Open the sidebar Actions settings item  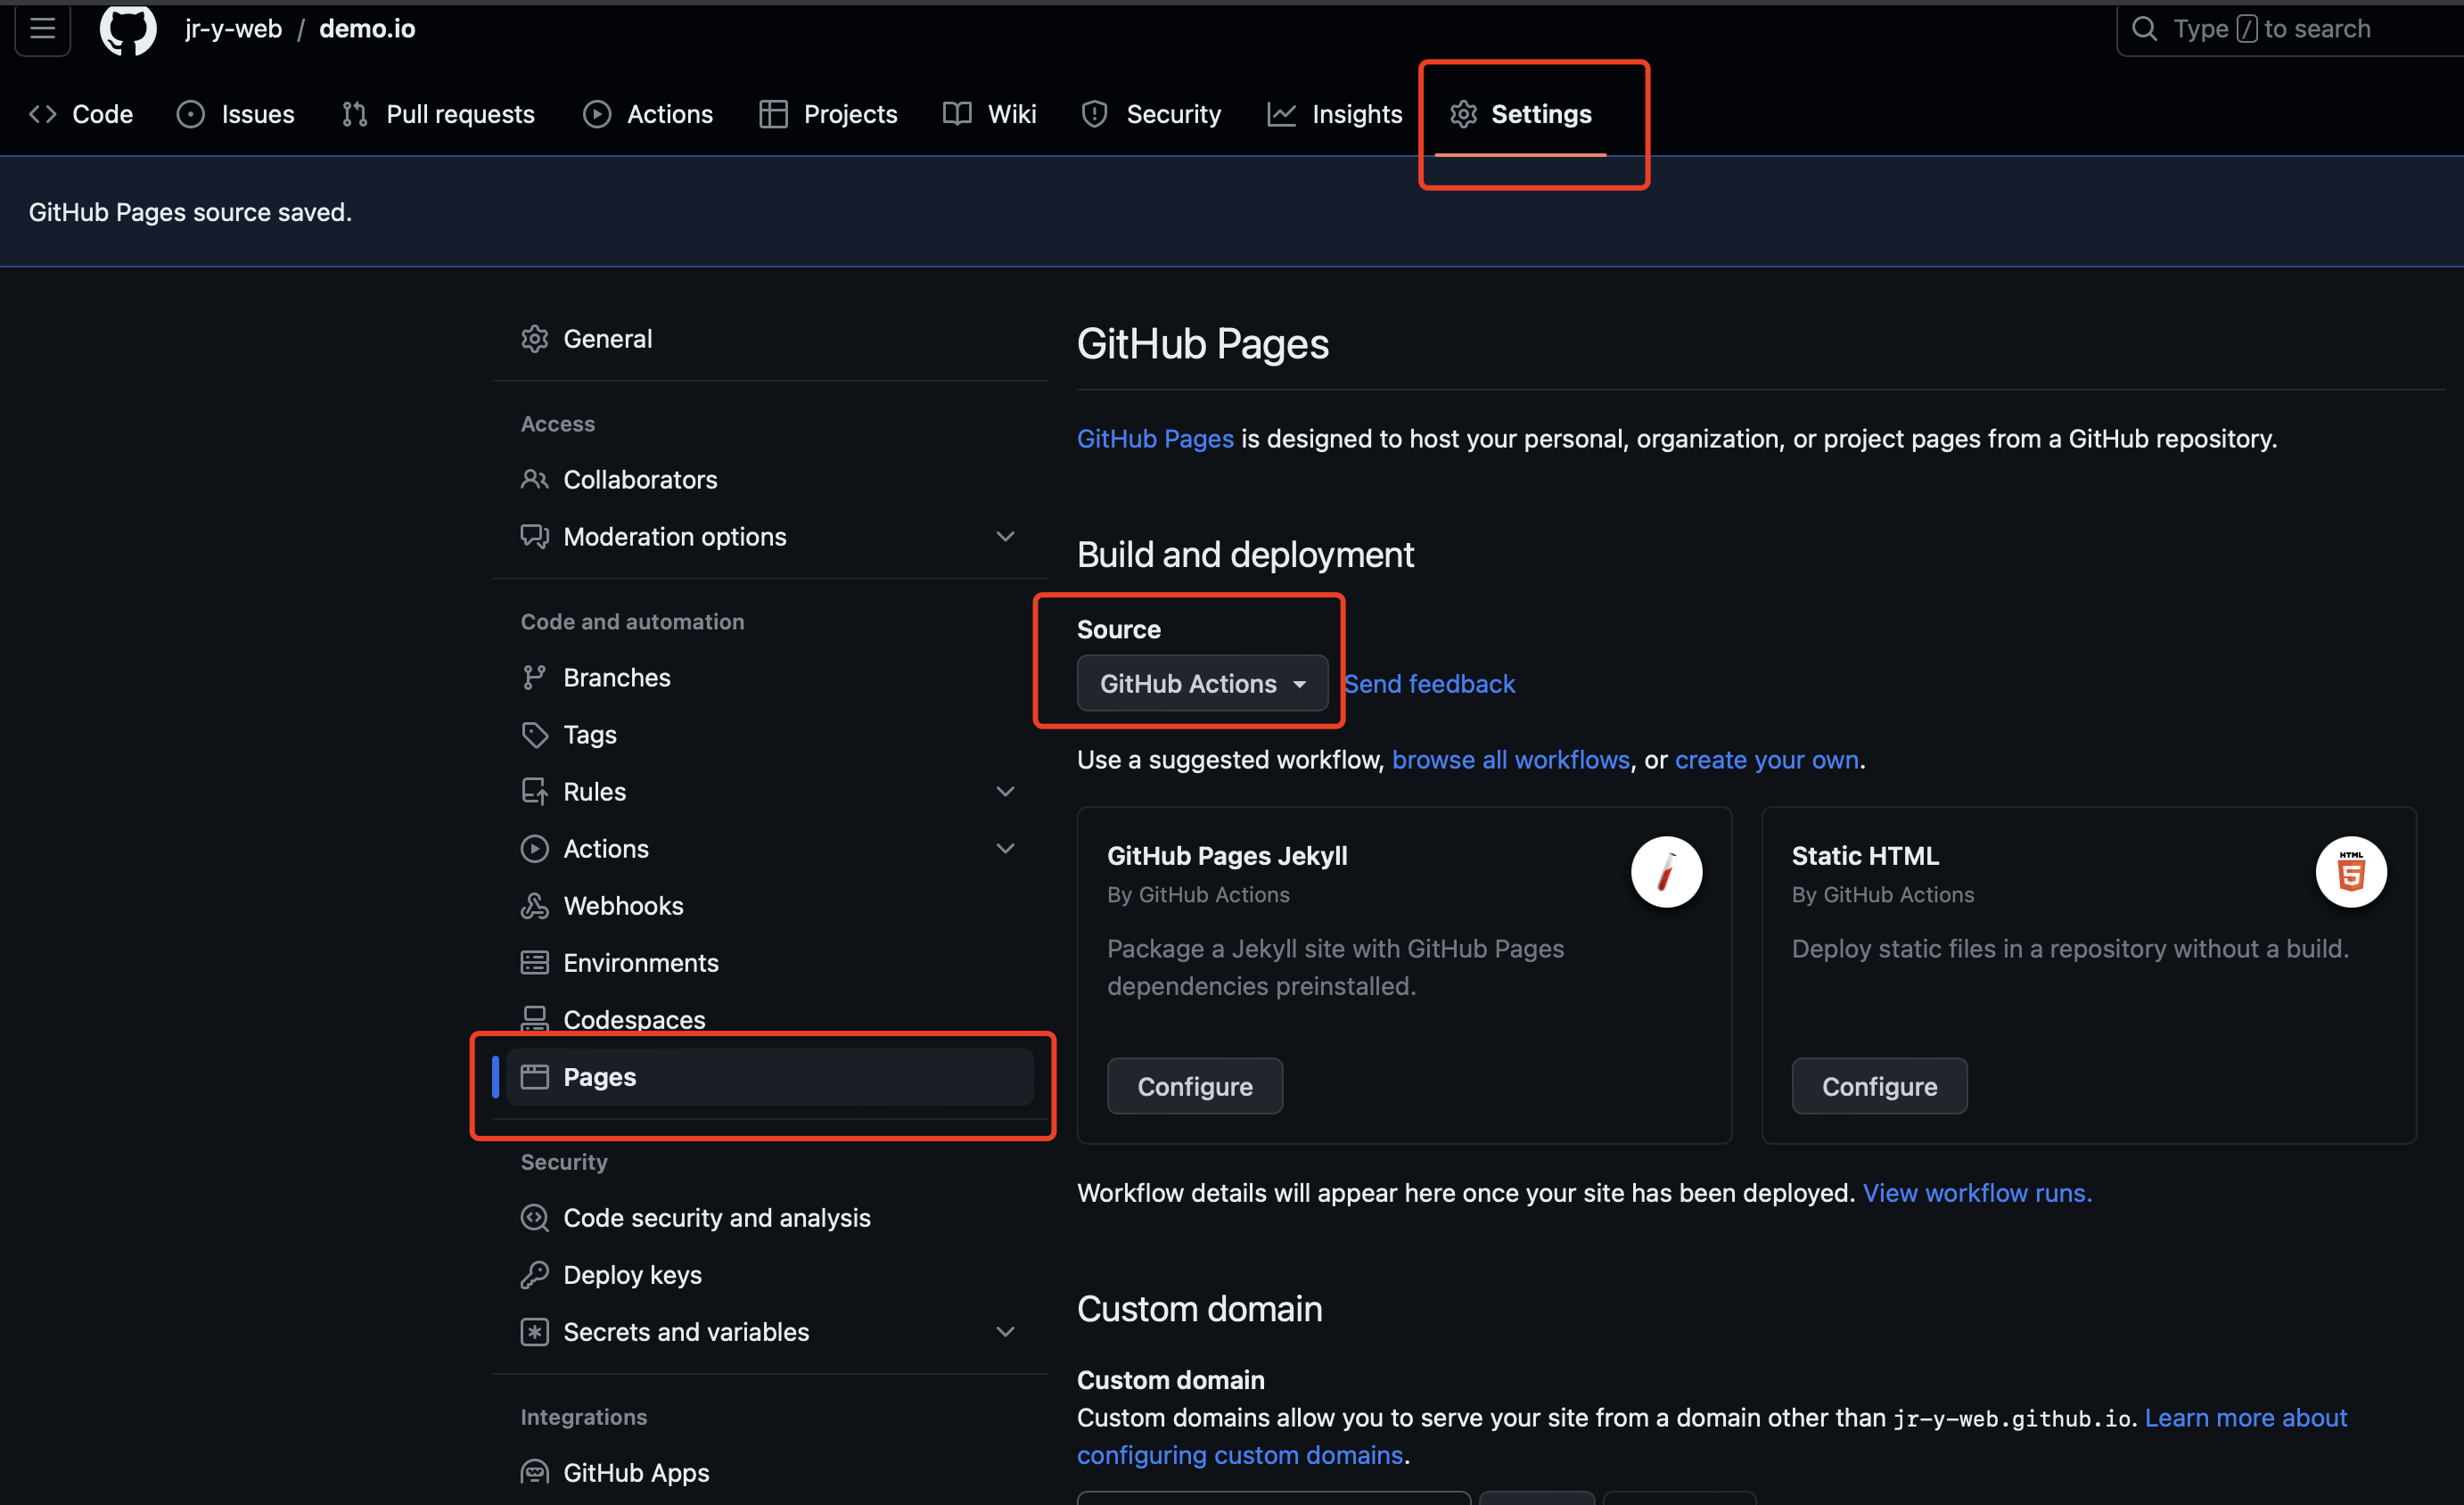[x=770, y=848]
